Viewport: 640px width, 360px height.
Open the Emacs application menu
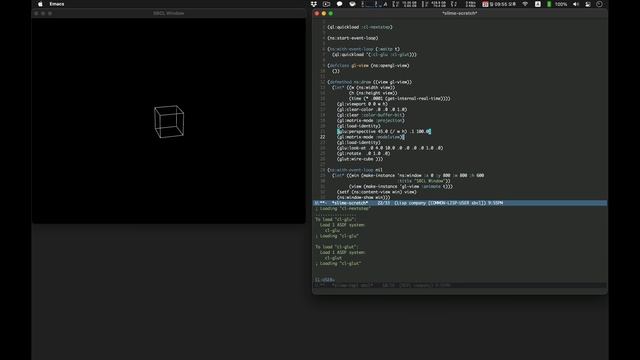[57, 4]
